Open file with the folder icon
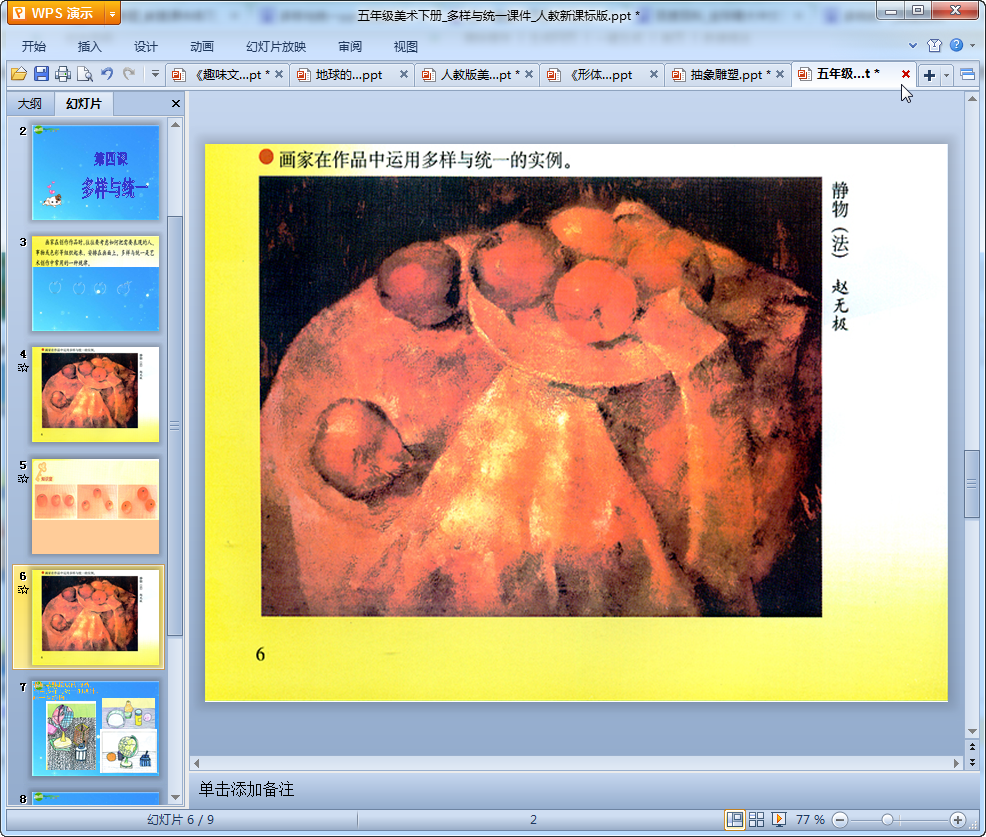The width and height of the screenshot is (986, 837). [x=19, y=74]
